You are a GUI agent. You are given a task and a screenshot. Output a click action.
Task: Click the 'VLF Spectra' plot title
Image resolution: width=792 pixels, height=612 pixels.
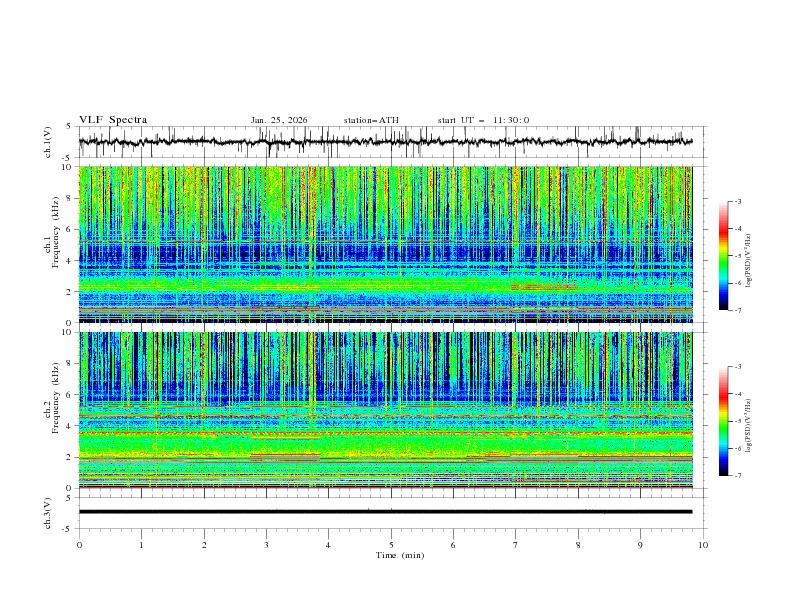click(113, 120)
